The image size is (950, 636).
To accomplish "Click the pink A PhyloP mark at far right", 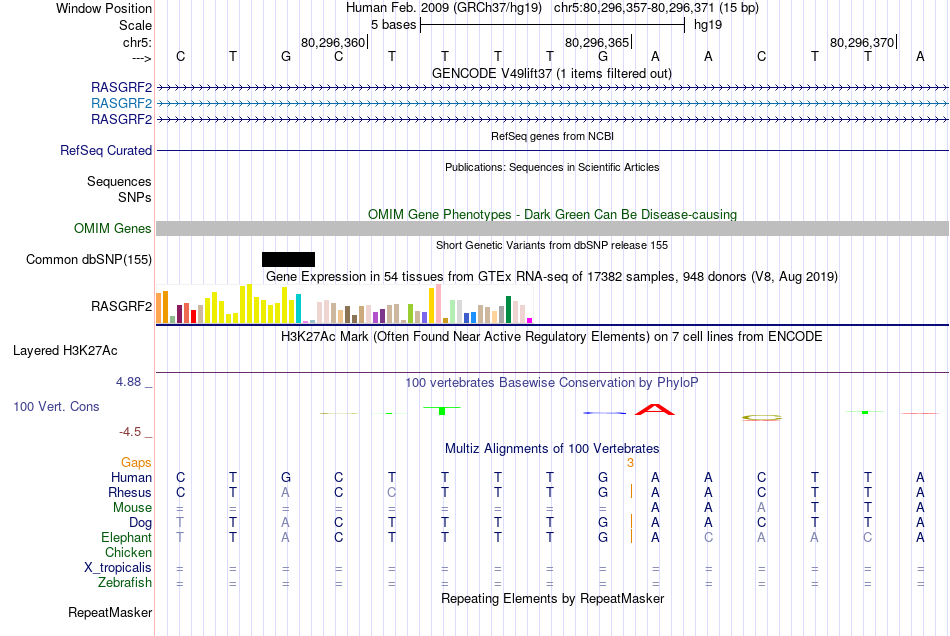I will (x=920, y=413).
